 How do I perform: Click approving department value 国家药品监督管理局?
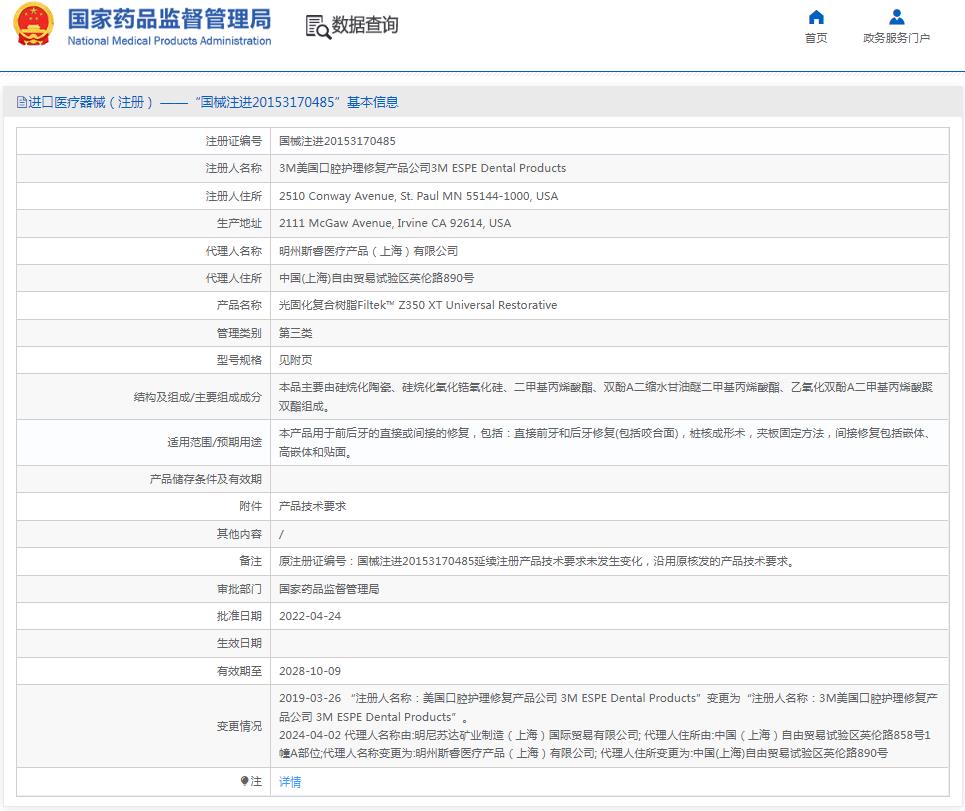click(329, 589)
